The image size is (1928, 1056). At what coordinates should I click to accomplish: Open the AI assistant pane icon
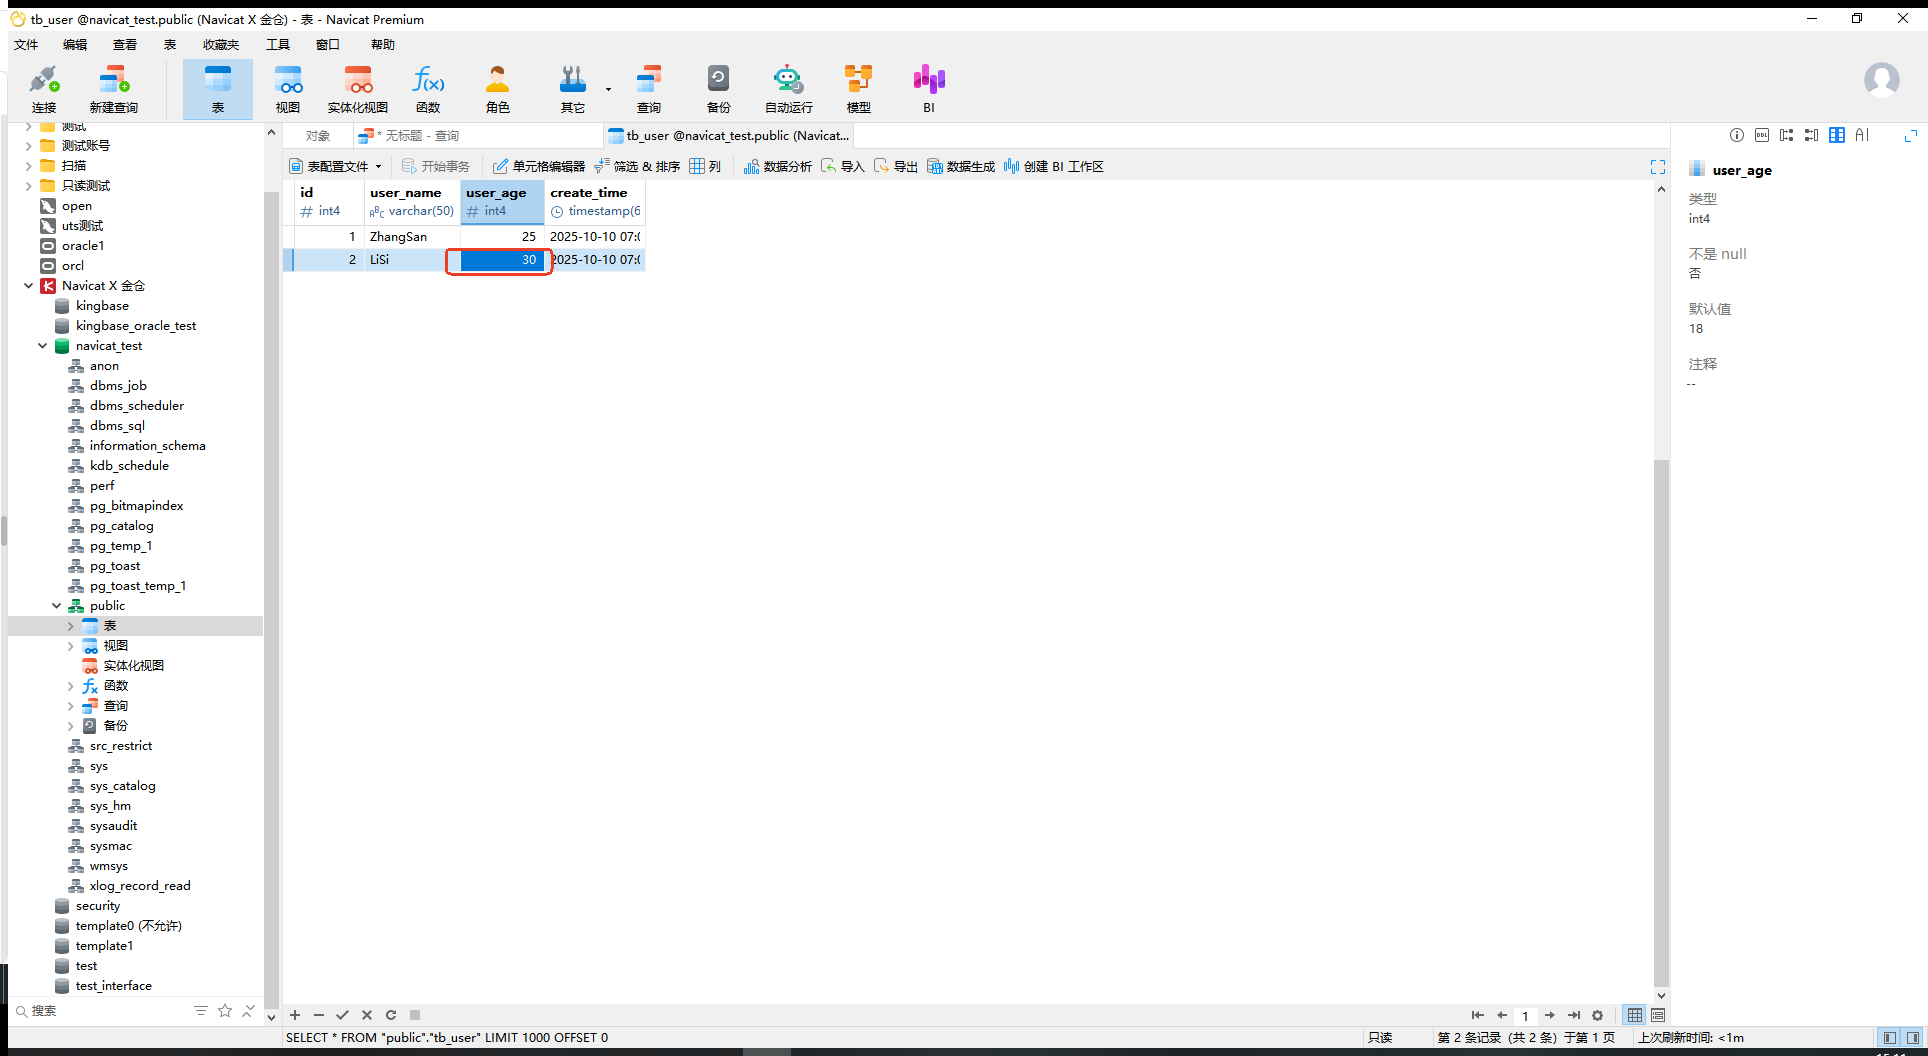(1862, 135)
